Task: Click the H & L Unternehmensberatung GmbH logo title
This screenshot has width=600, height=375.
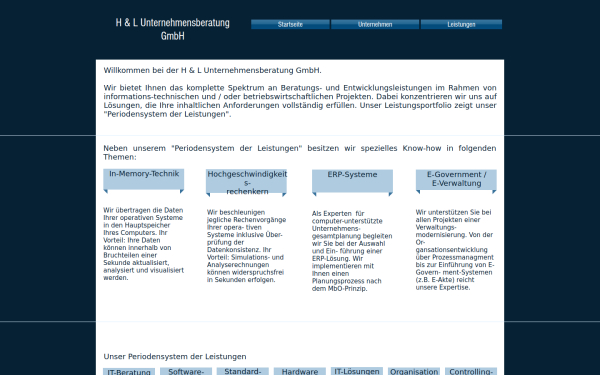Action: click(x=173, y=29)
